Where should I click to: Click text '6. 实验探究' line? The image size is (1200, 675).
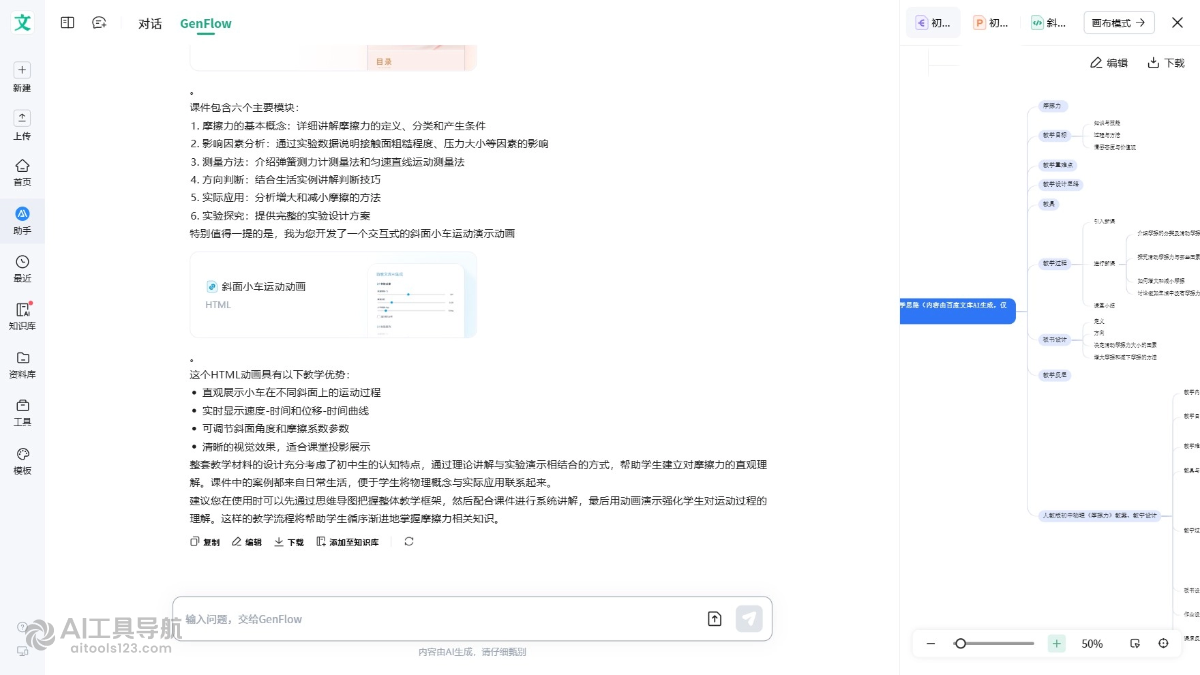coord(280,216)
